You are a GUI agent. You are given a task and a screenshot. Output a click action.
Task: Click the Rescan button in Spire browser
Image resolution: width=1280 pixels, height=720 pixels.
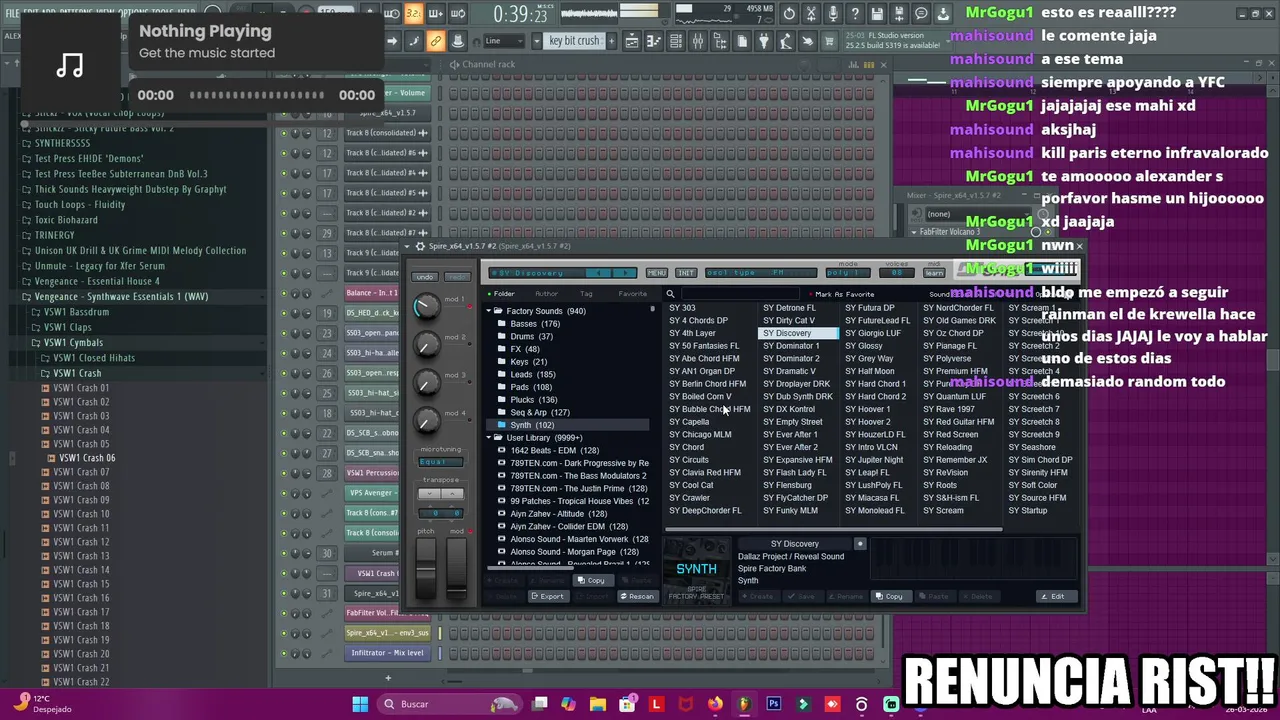(x=636, y=596)
